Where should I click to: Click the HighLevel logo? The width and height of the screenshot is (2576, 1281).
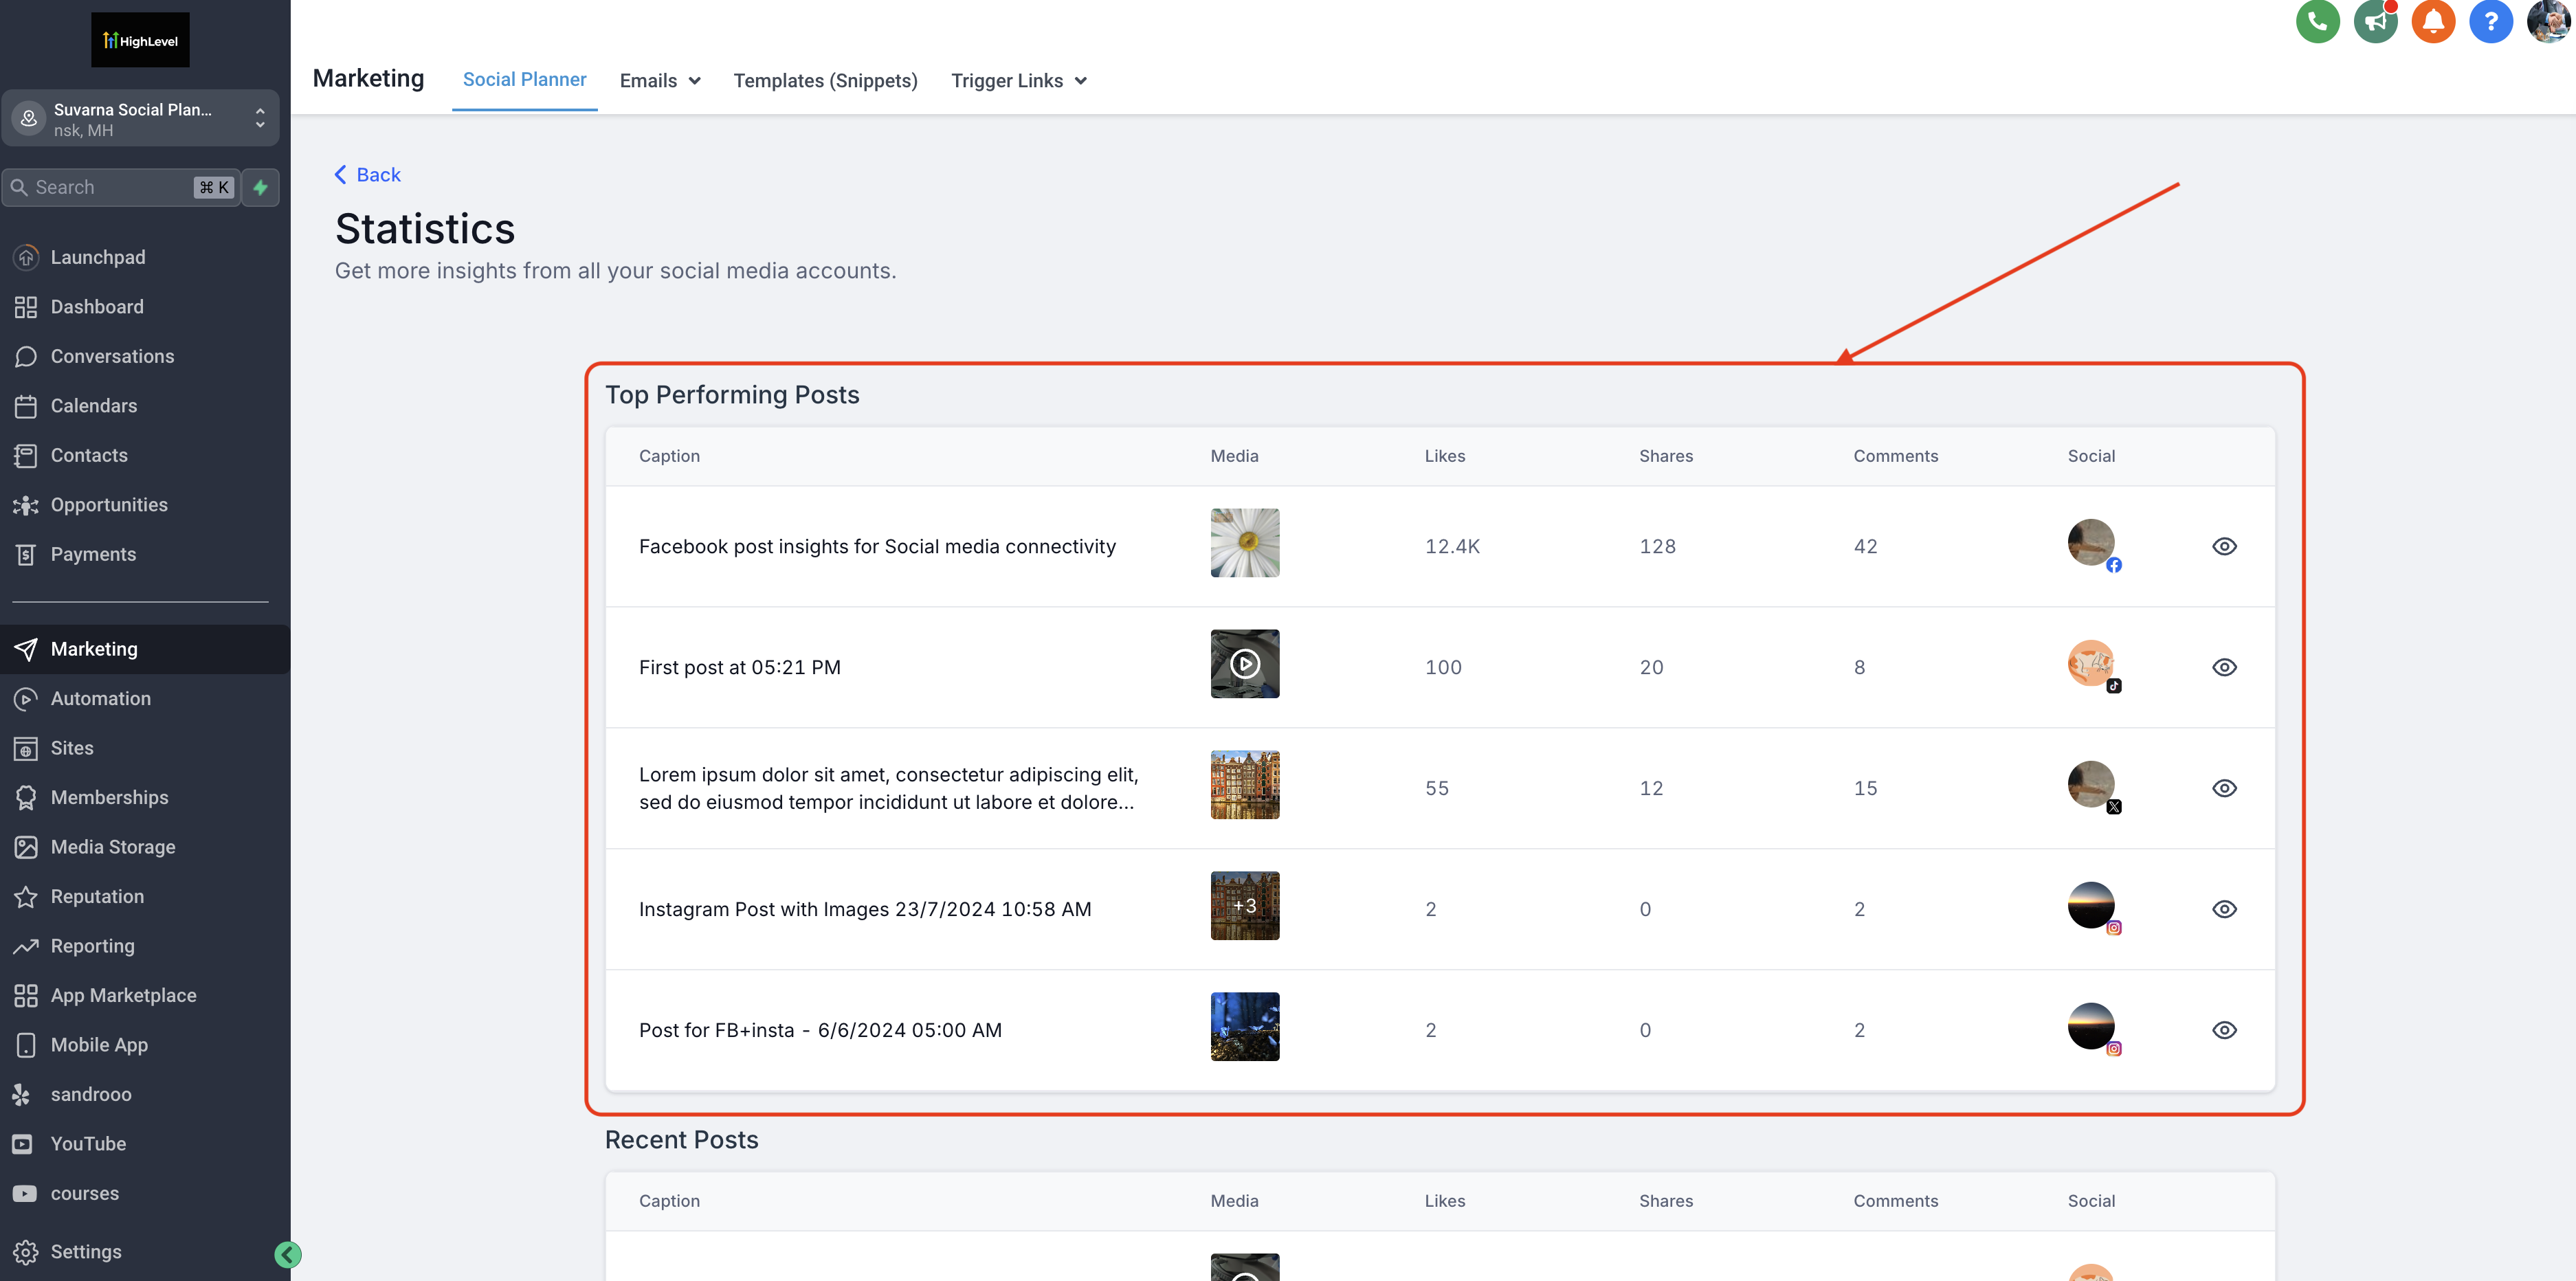pos(140,40)
